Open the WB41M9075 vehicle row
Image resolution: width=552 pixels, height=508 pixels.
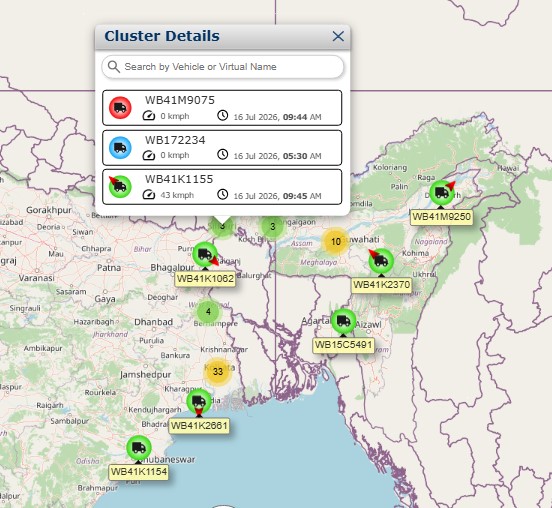(x=222, y=108)
